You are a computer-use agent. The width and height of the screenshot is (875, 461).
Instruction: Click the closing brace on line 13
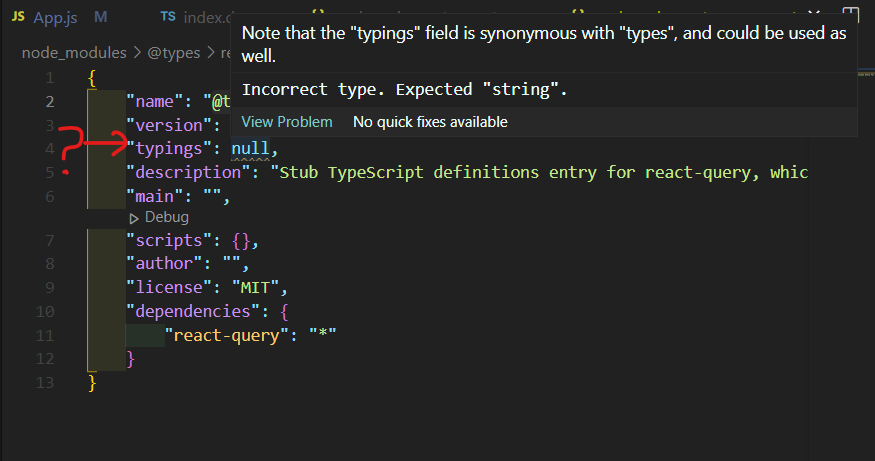(92, 383)
